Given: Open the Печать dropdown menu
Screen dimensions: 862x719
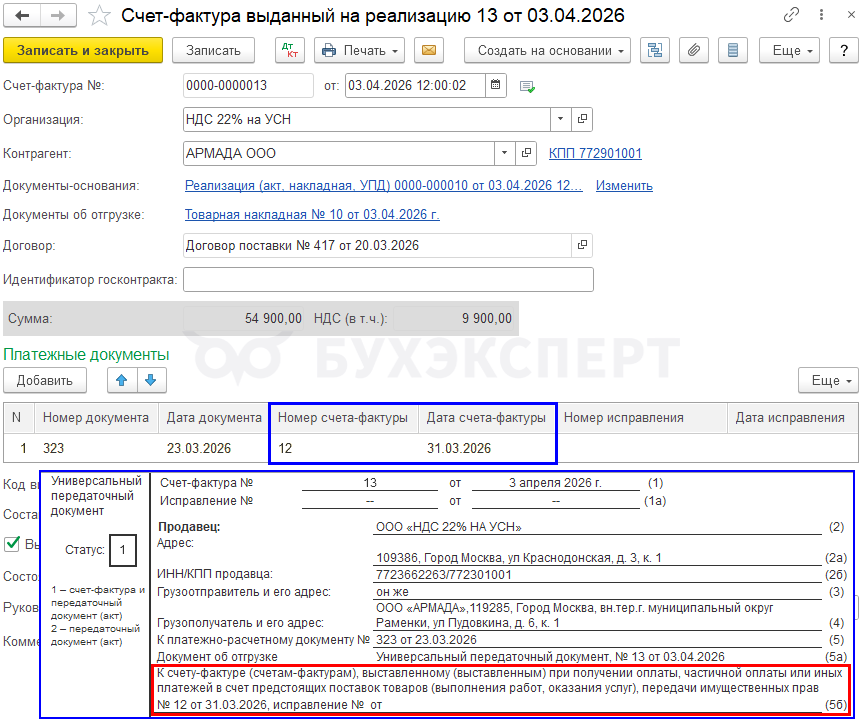Looking at the screenshot, I should click(x=359, y=50).
